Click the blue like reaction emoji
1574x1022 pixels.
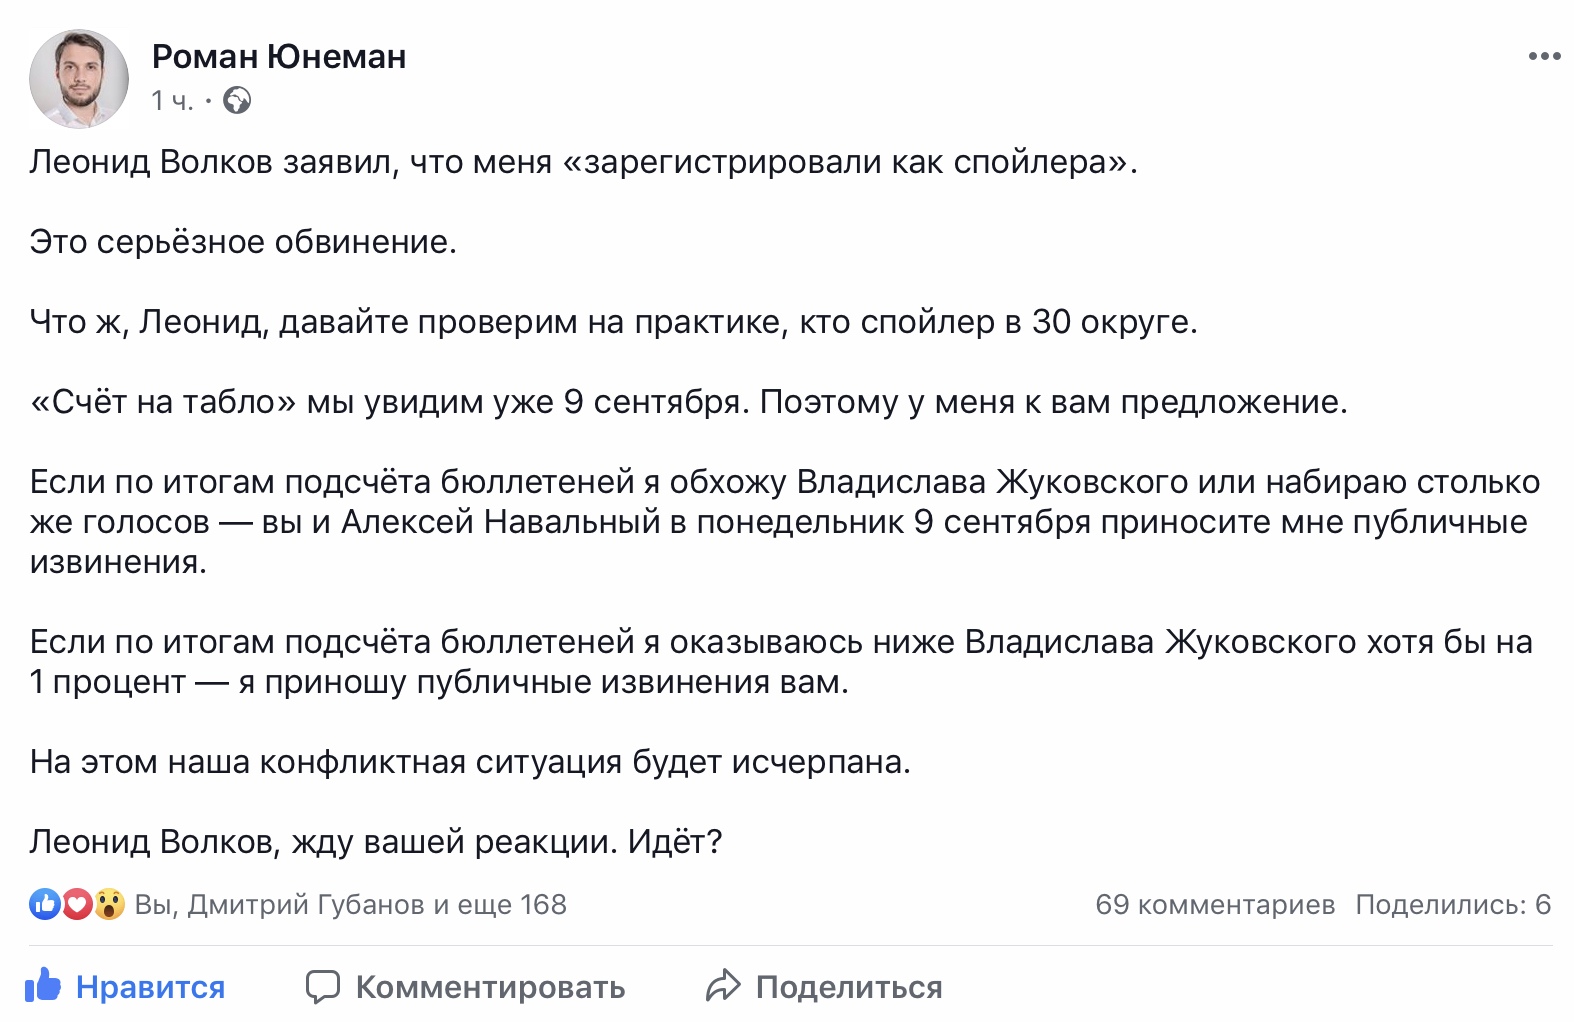[x=45, y=904]
